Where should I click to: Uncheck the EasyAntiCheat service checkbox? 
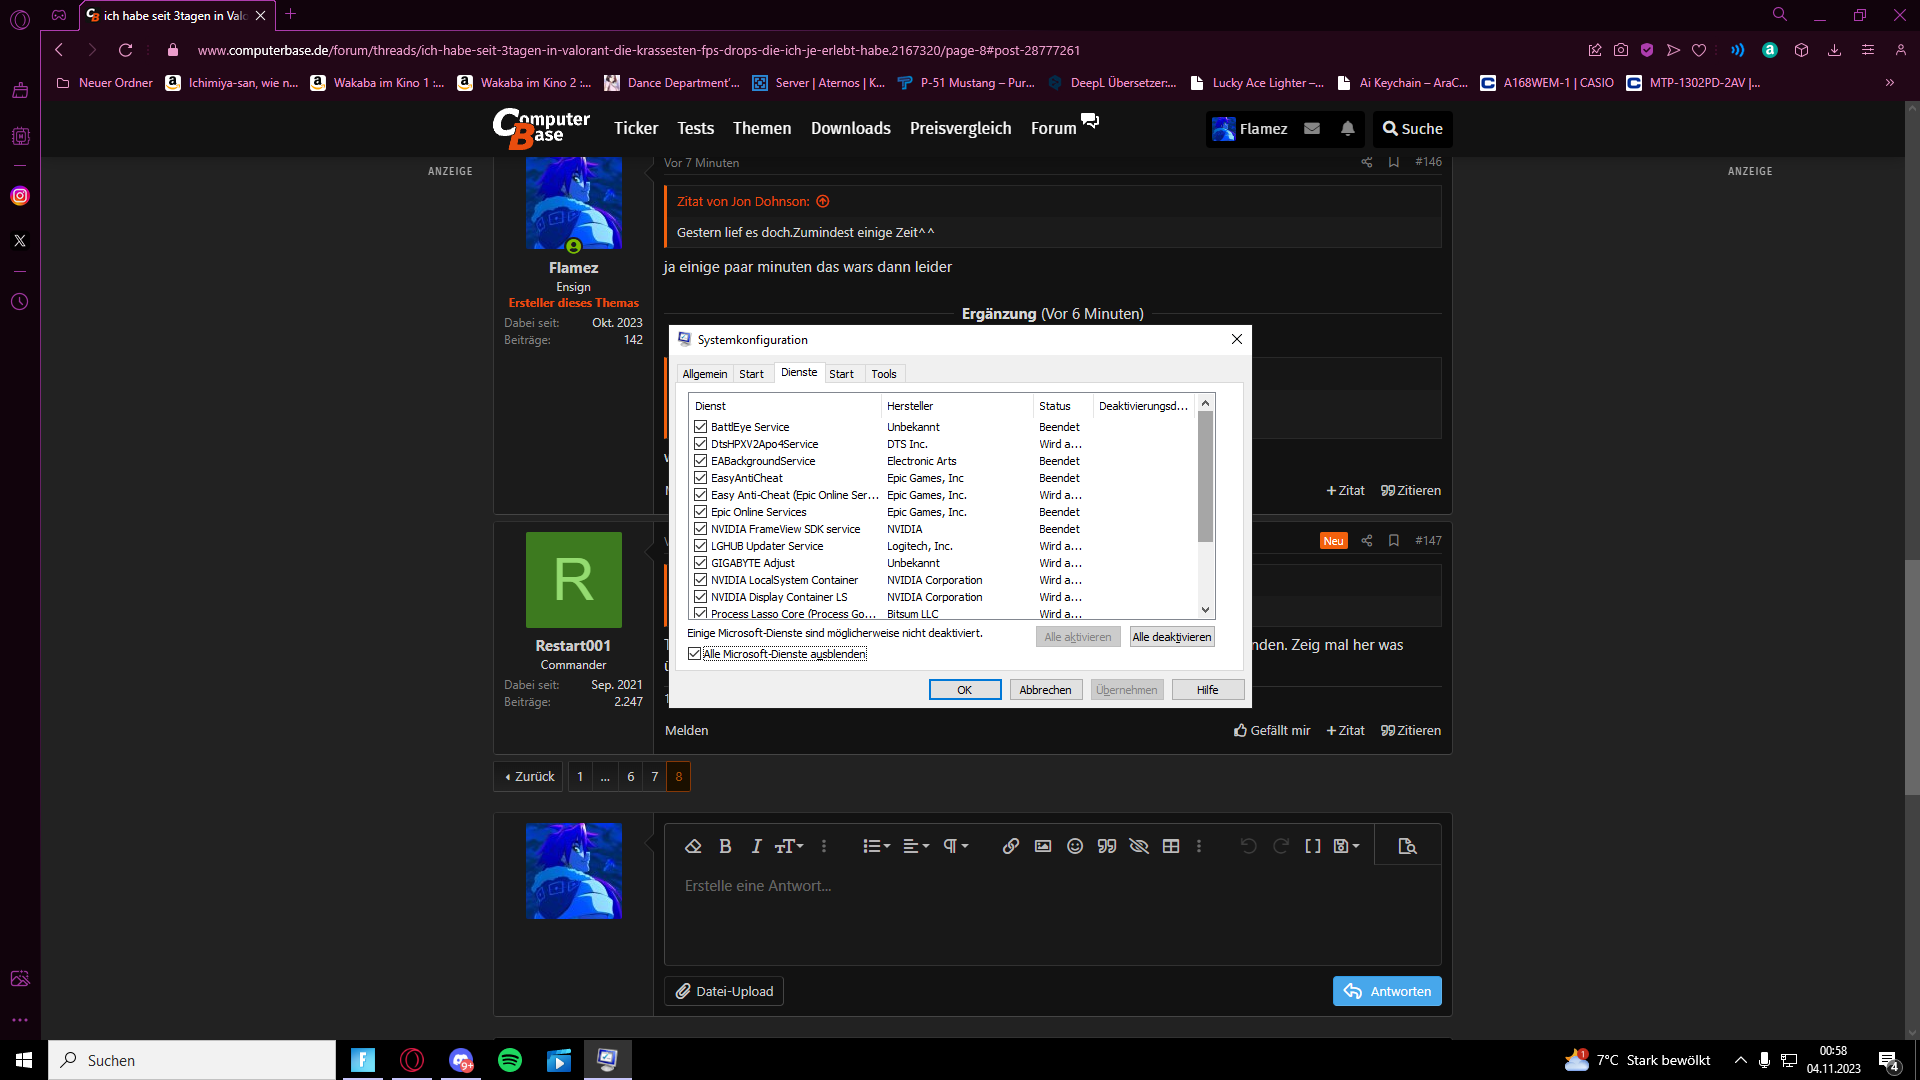(701, 478)
